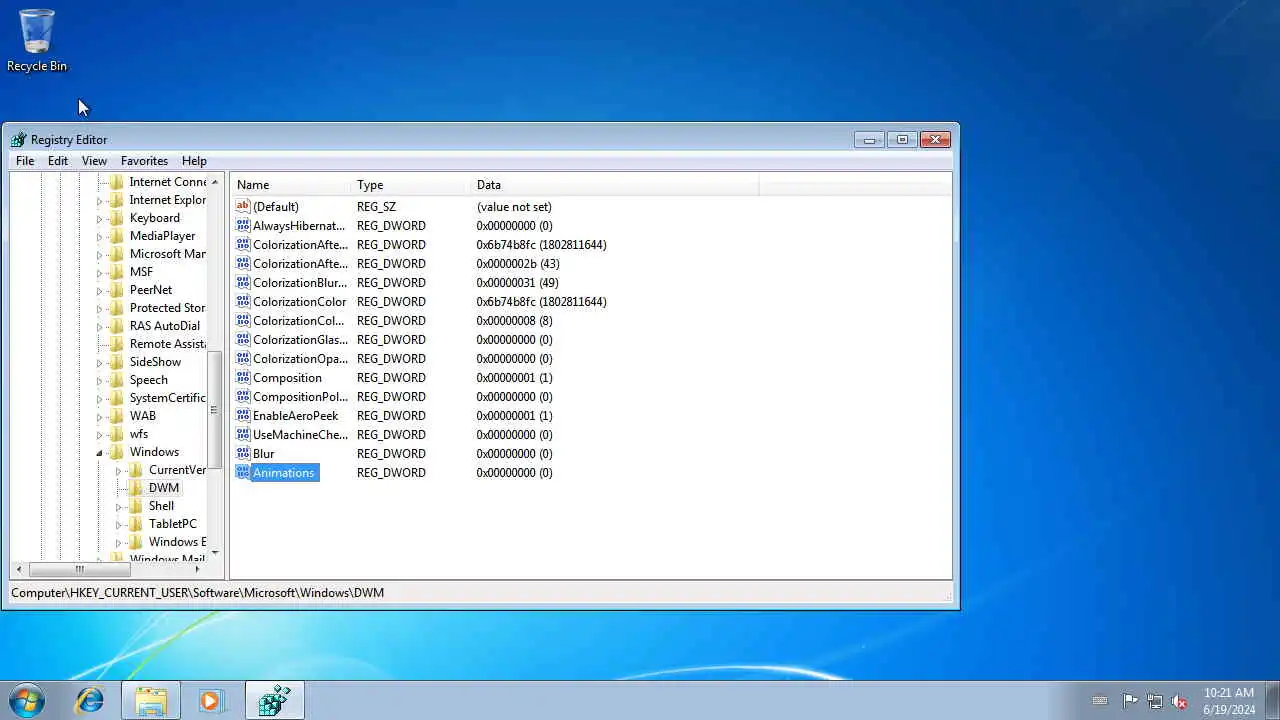
Task: Expand the PeerNet key
Action: coord(99,291)
